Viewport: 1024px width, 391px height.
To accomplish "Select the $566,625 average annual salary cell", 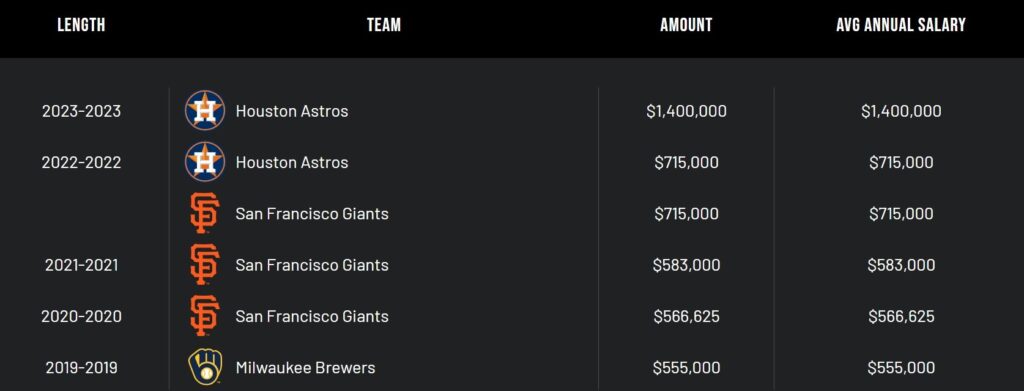I will pyautogui.click(x=901, y=317).
